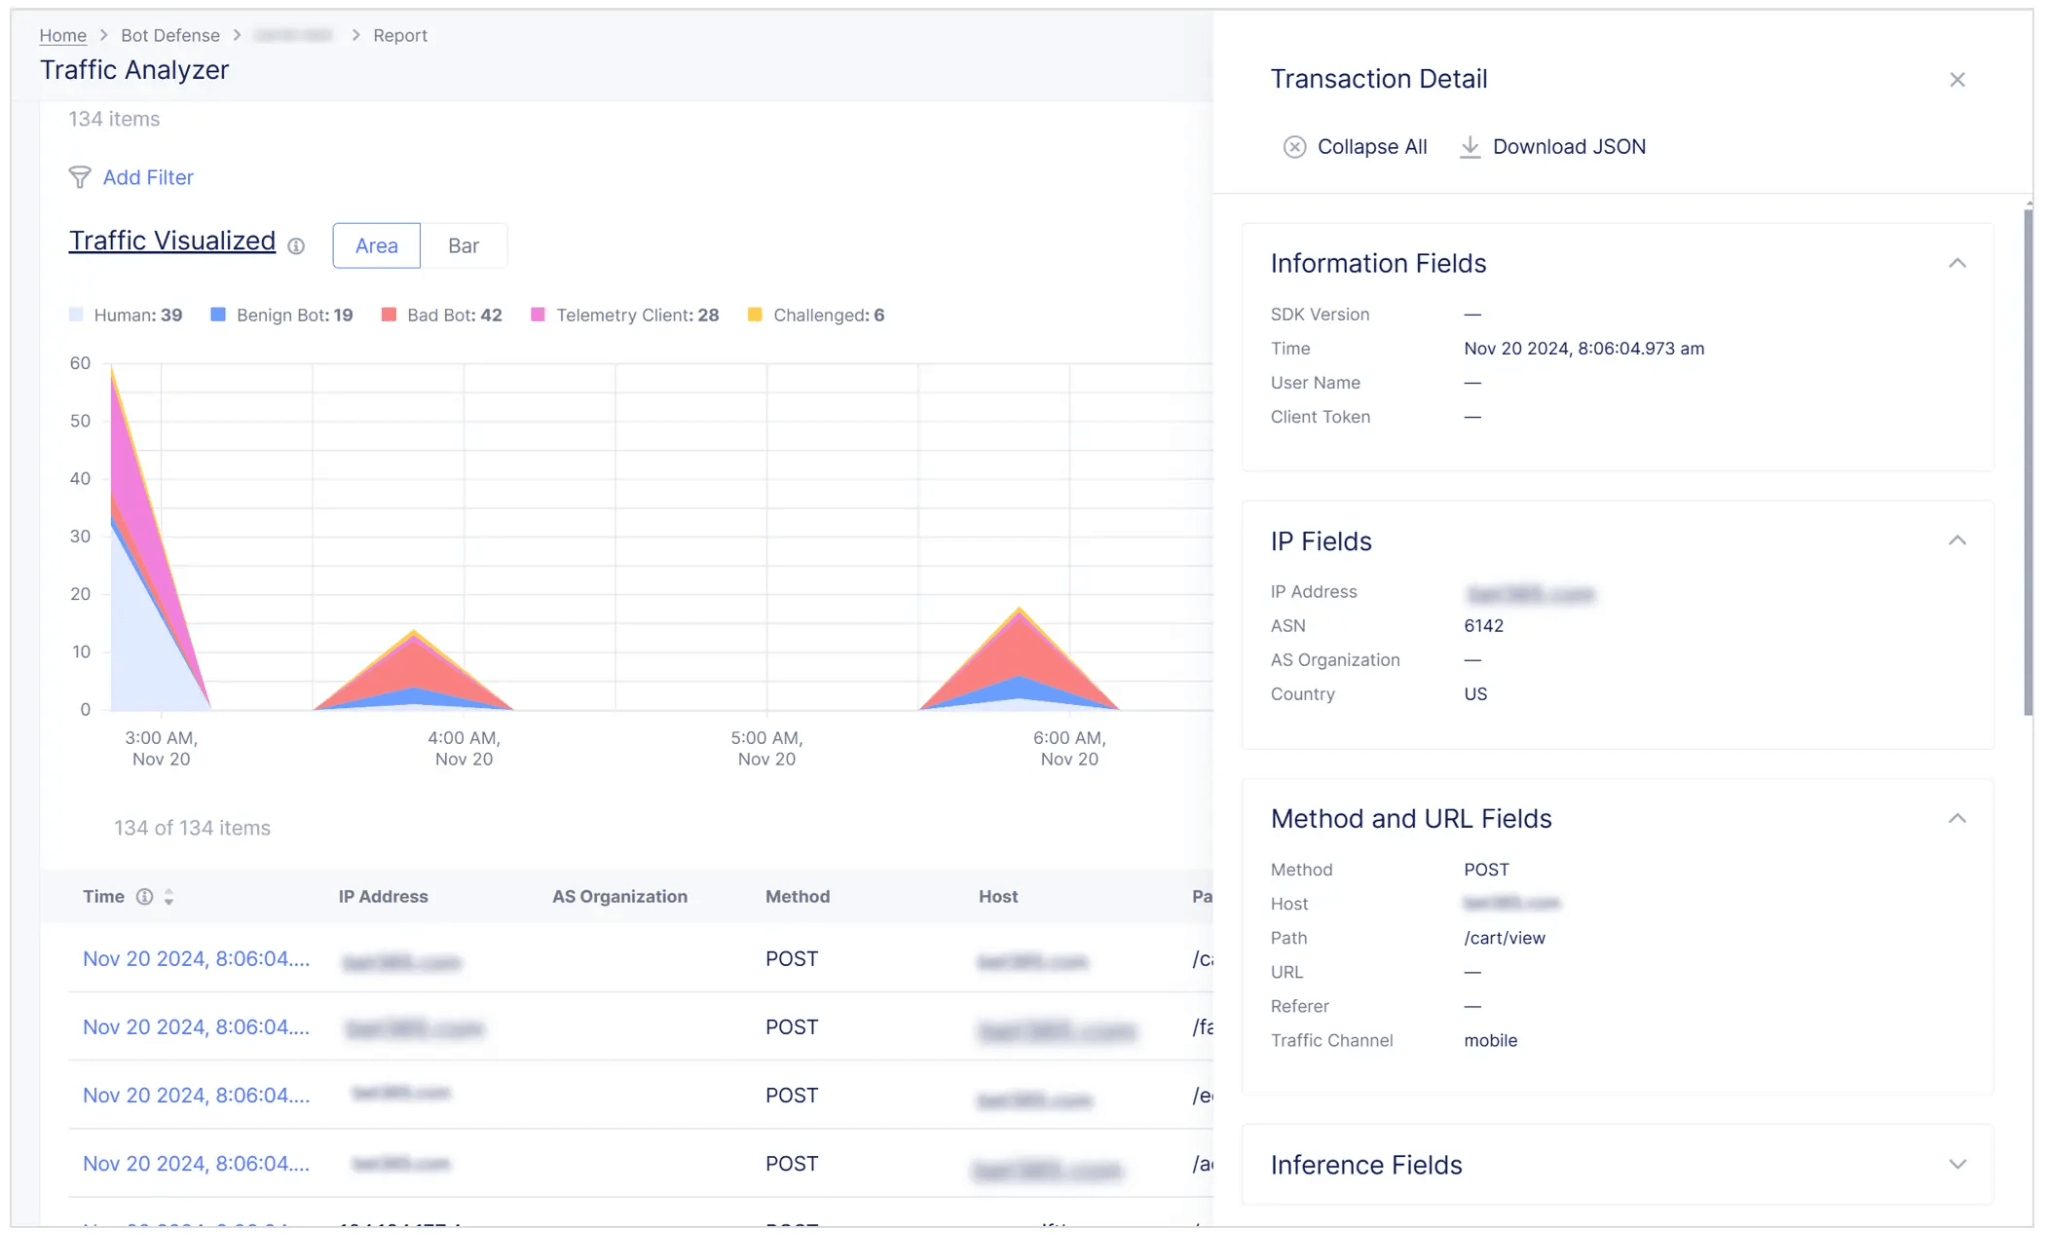This screenshot has width=2048, height=1239.
Task: Select the Area chart view
Action: [x=375, y=245]
